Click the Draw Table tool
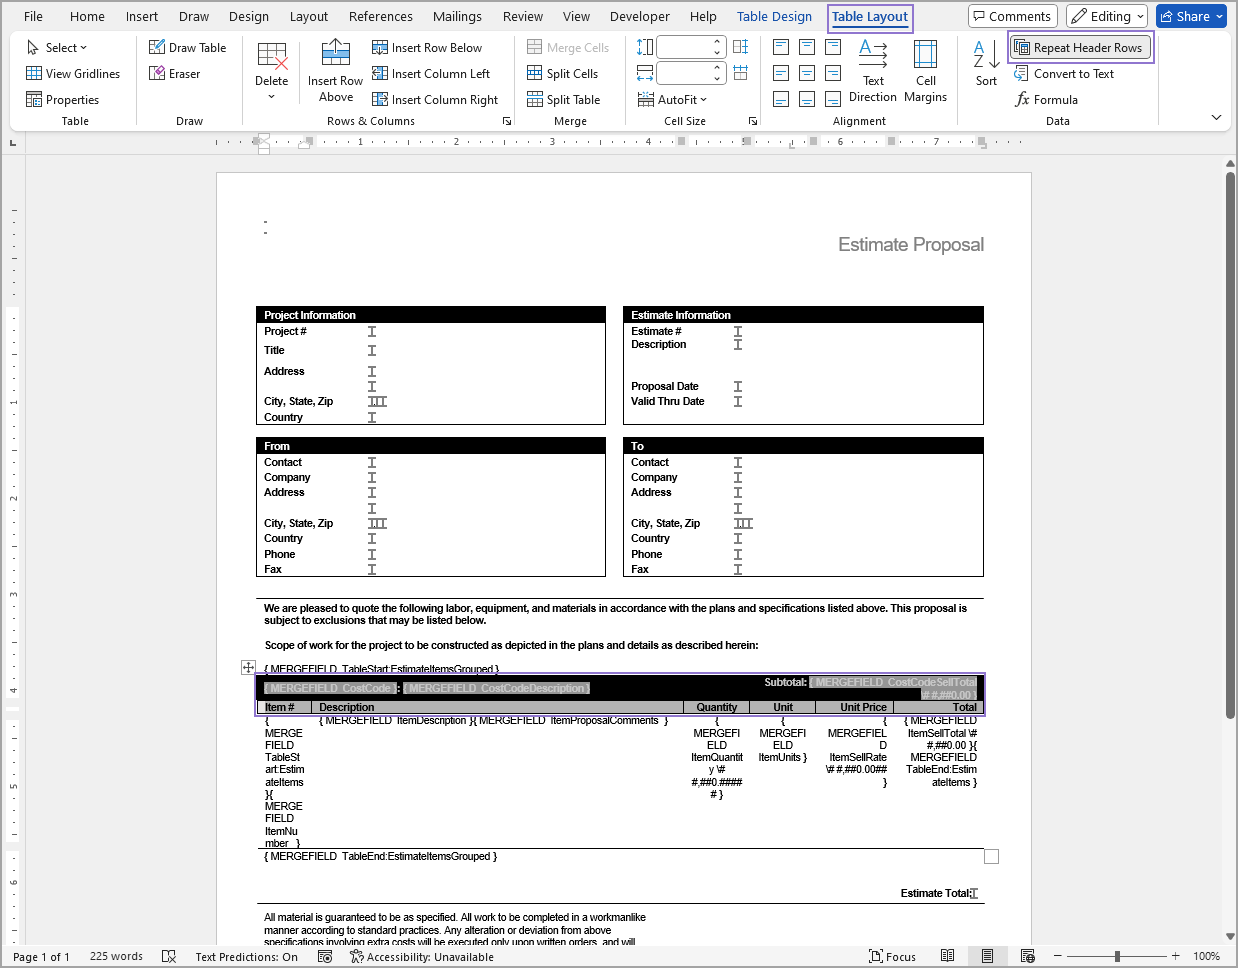1238x968 pixels. (187, 47)
